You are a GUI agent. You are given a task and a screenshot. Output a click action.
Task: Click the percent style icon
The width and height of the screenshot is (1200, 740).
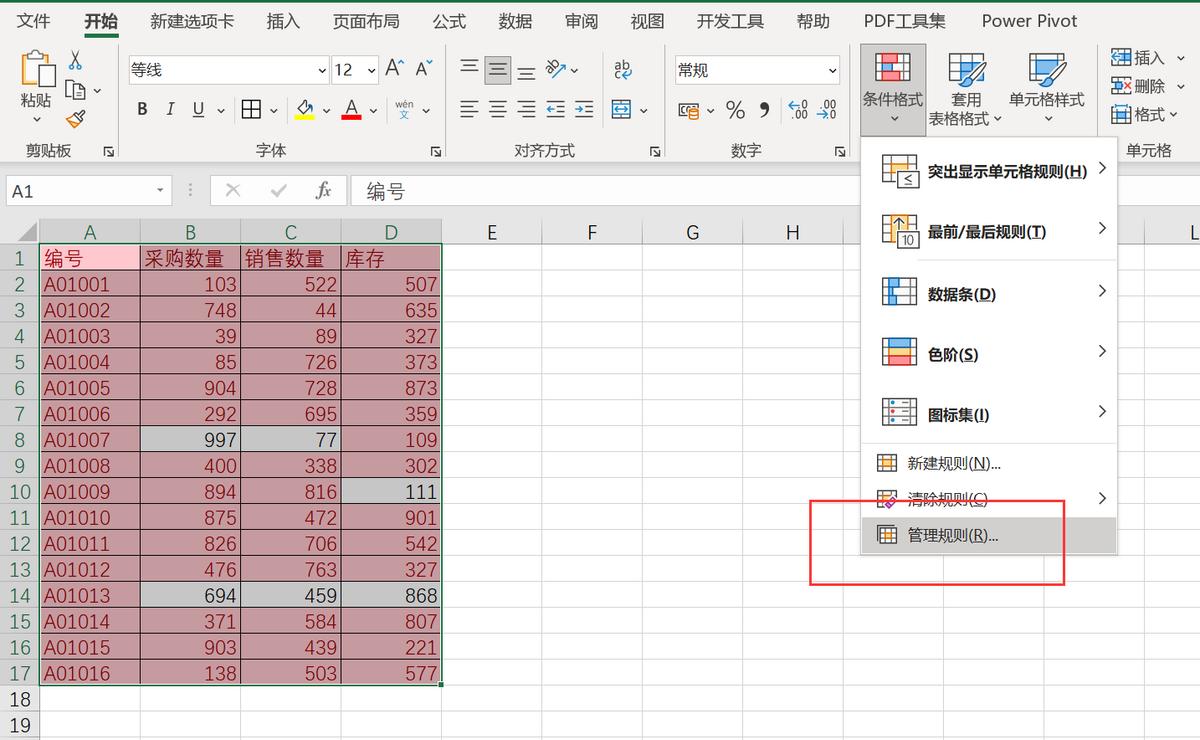[735, 109]
